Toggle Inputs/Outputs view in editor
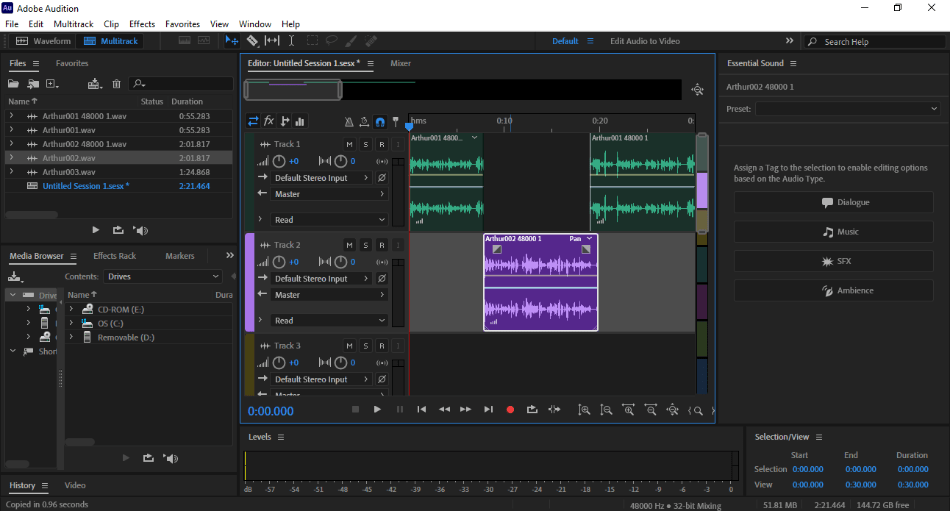Screen dimensions: 950x511 (x=253, y=121)
